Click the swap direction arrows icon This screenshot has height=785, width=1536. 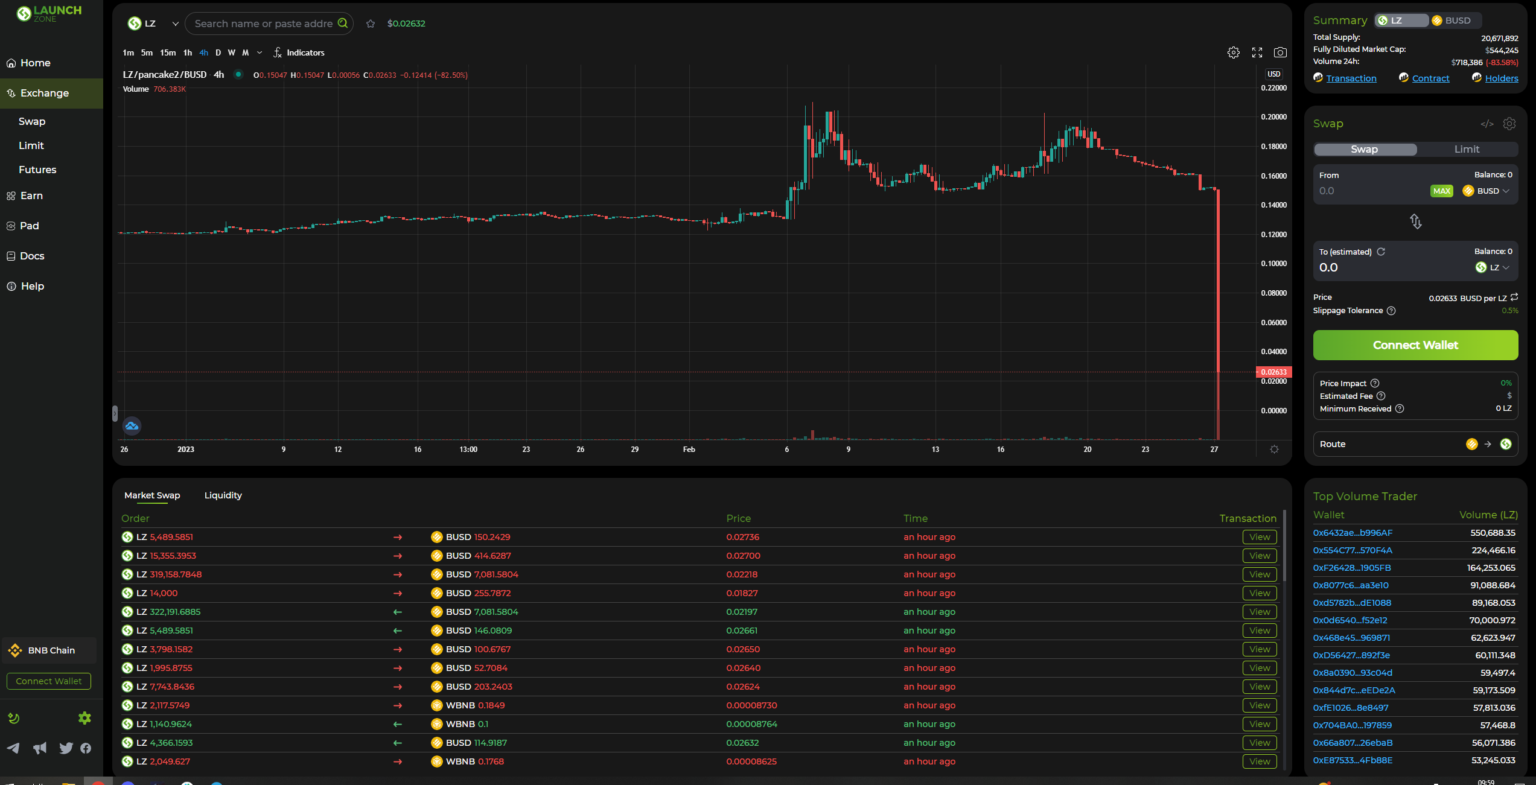pos(1415,221)
